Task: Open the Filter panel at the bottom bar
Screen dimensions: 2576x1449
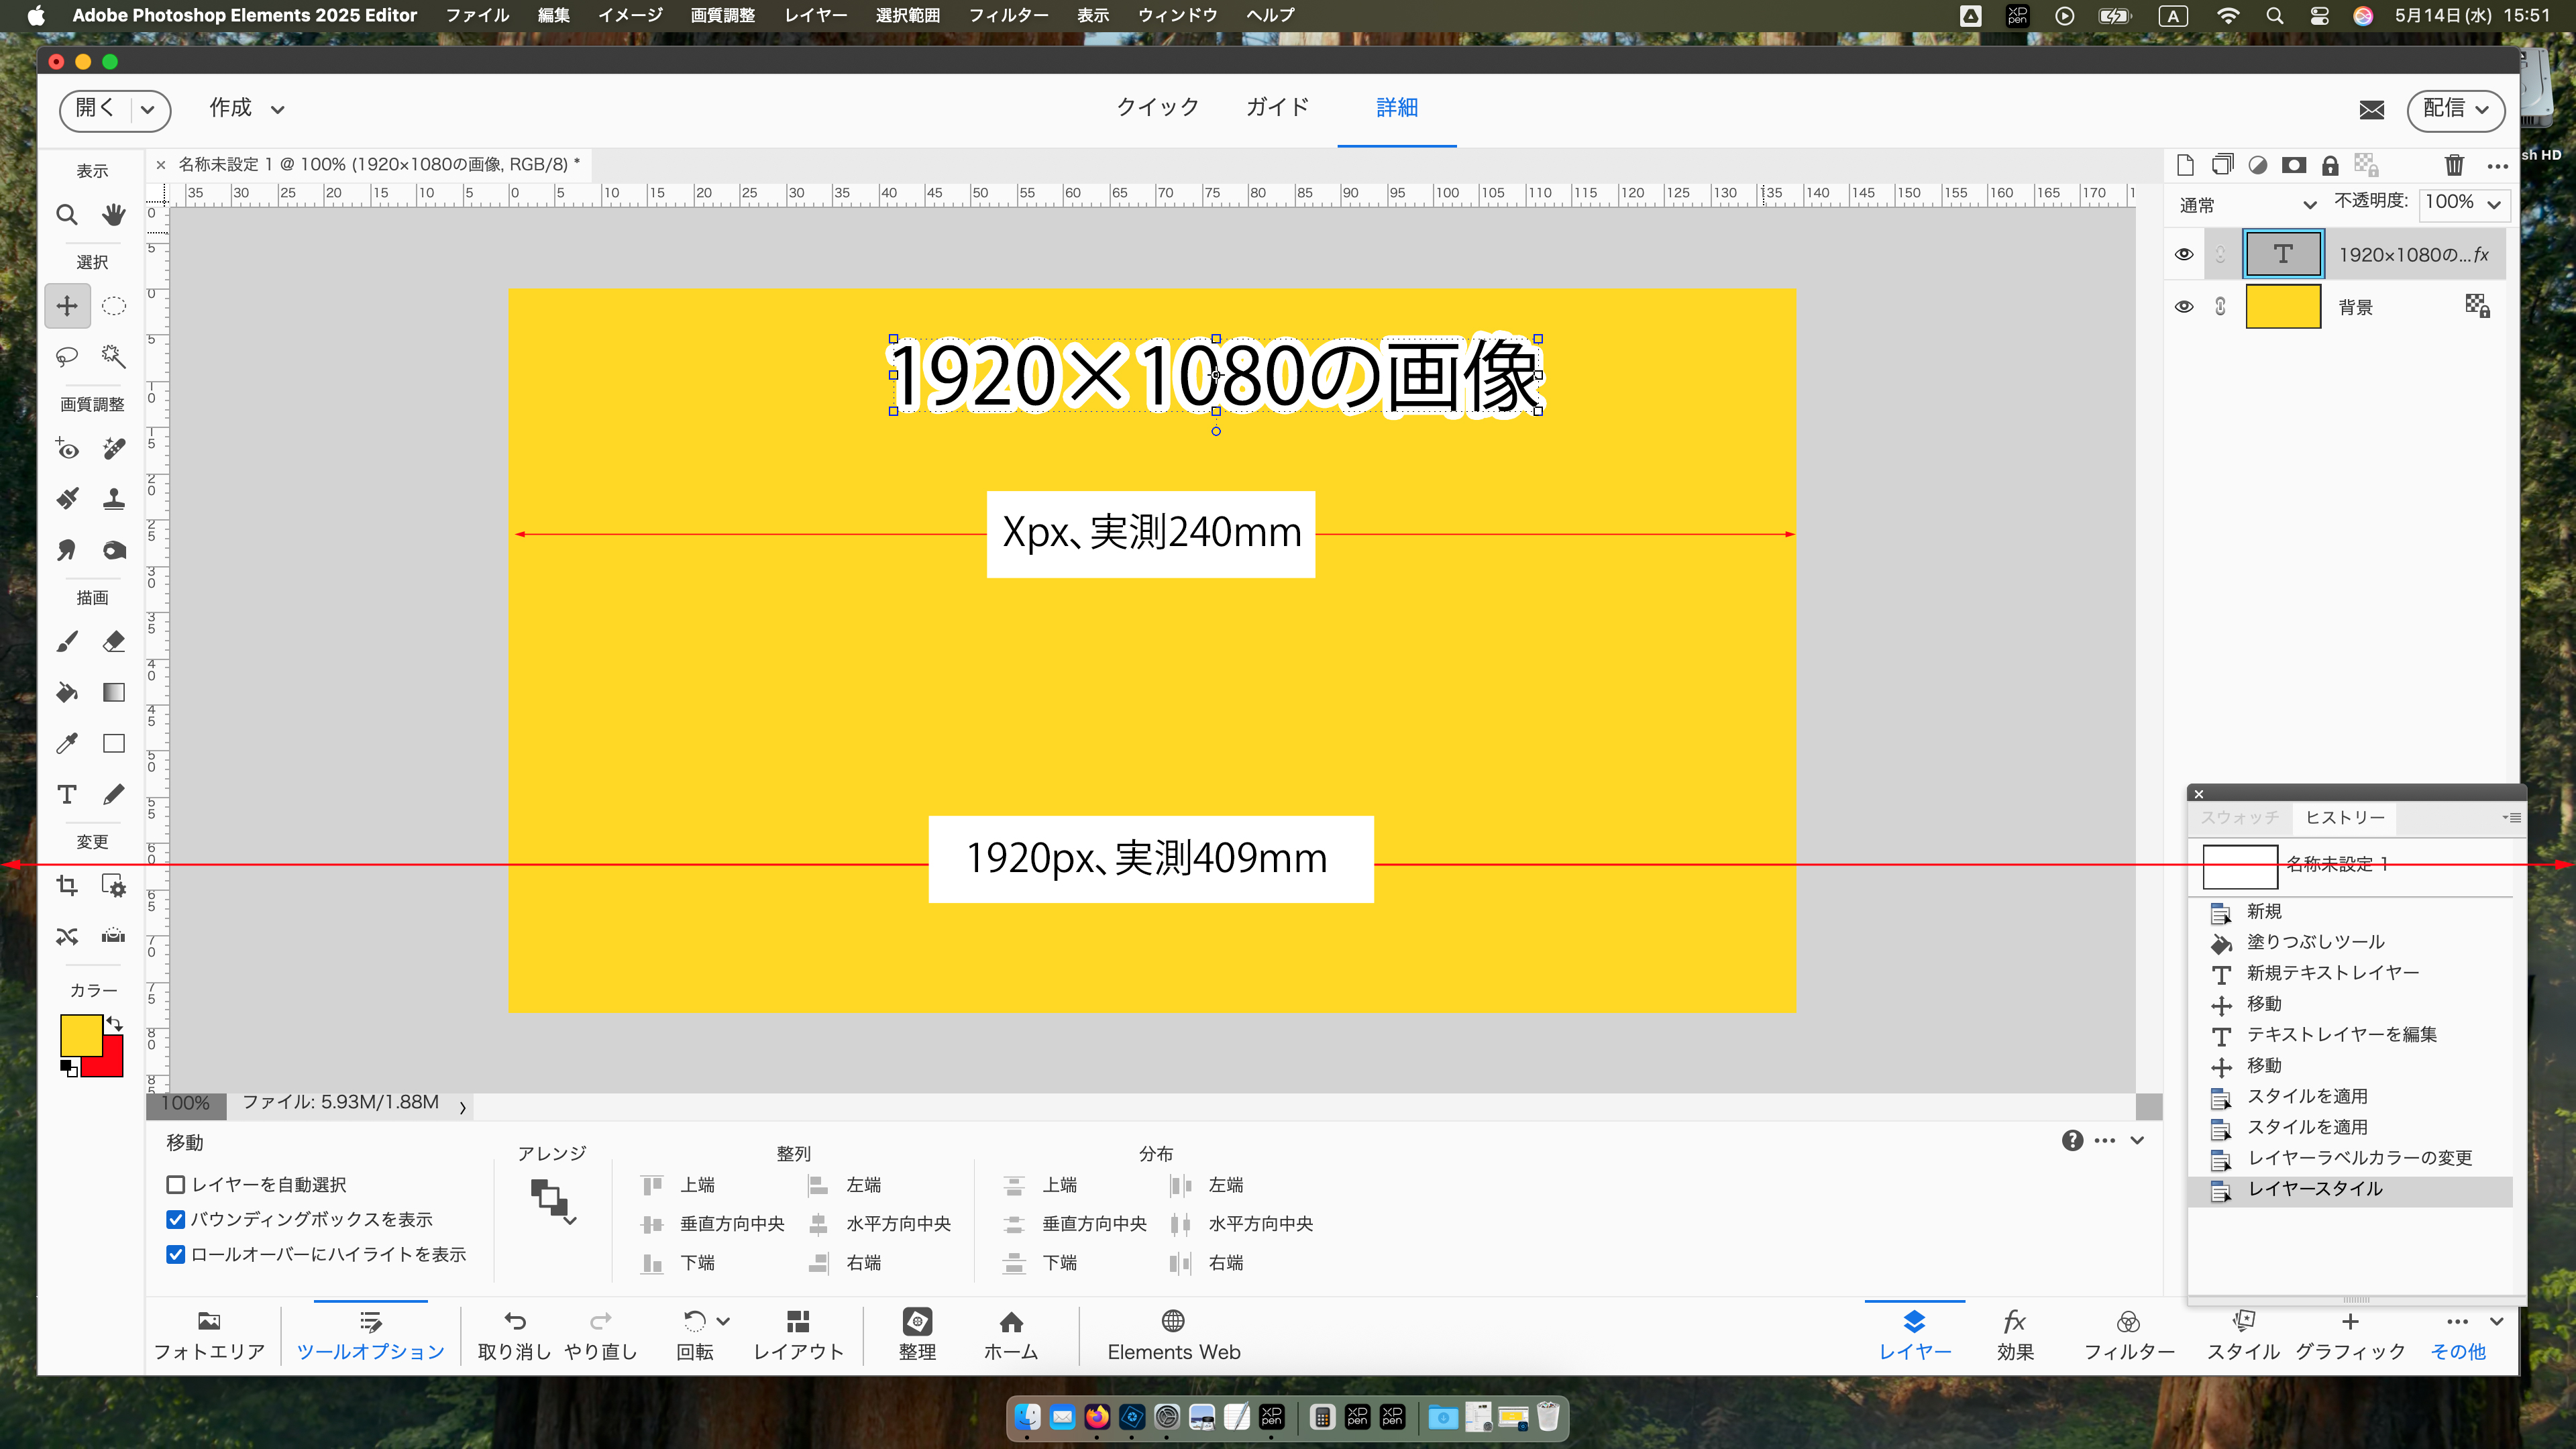Action: click(x=2129, y=1335)
